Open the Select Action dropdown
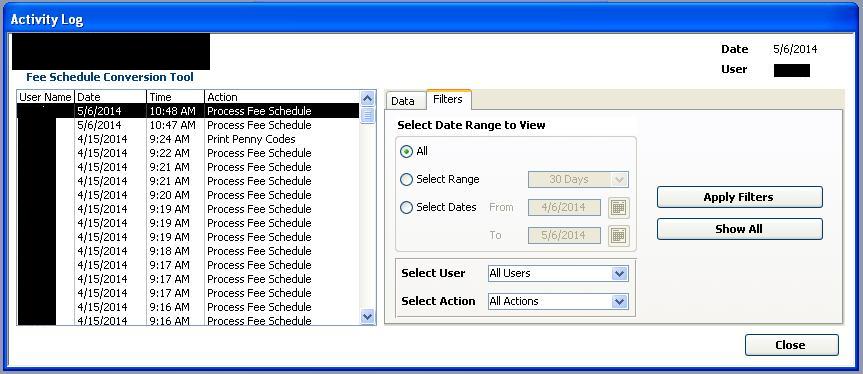The image size is (863, 374). 558,301
